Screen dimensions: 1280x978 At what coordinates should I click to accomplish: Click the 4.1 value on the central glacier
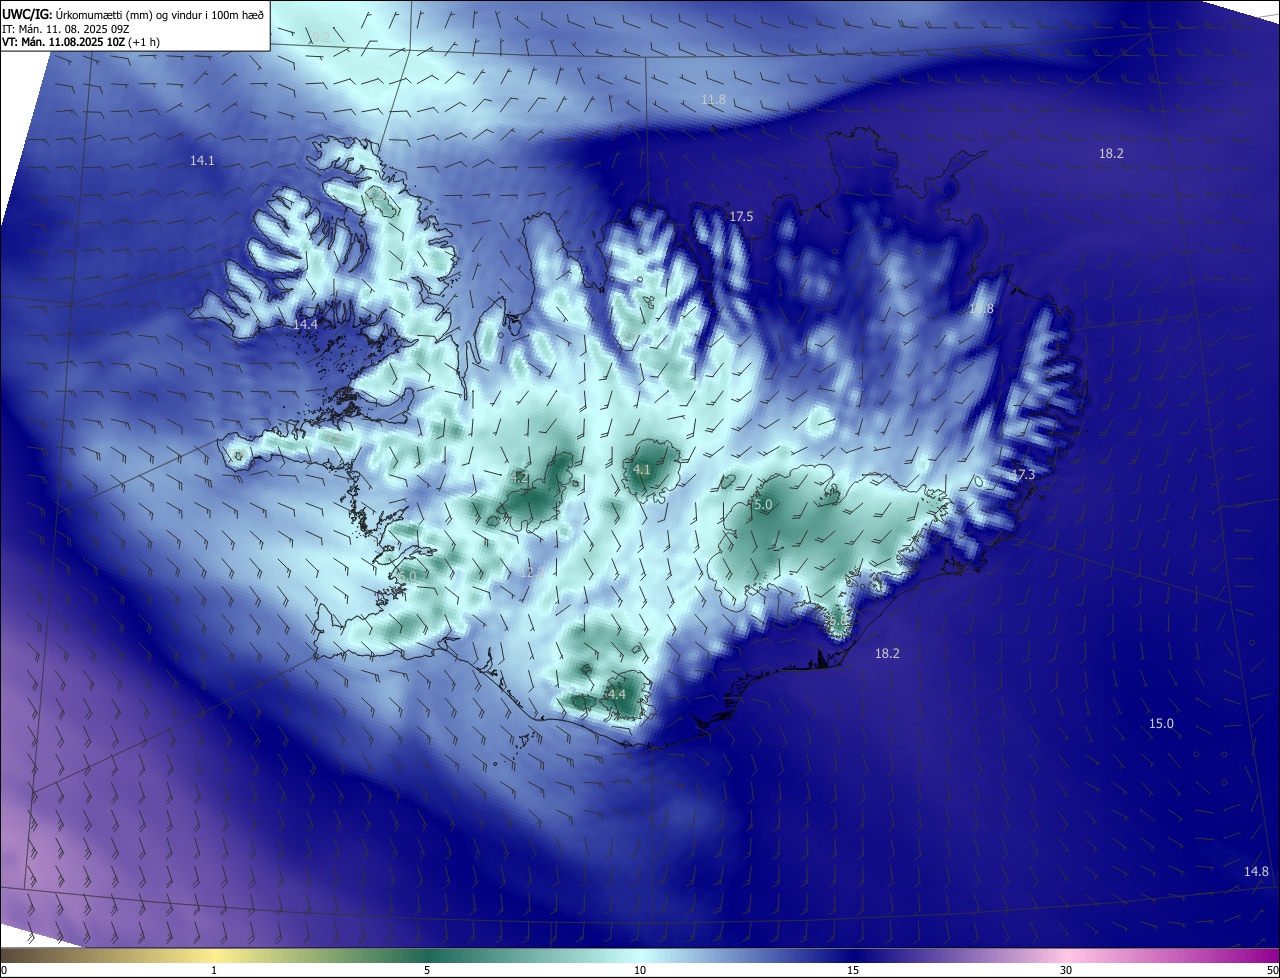click(642, 469)
